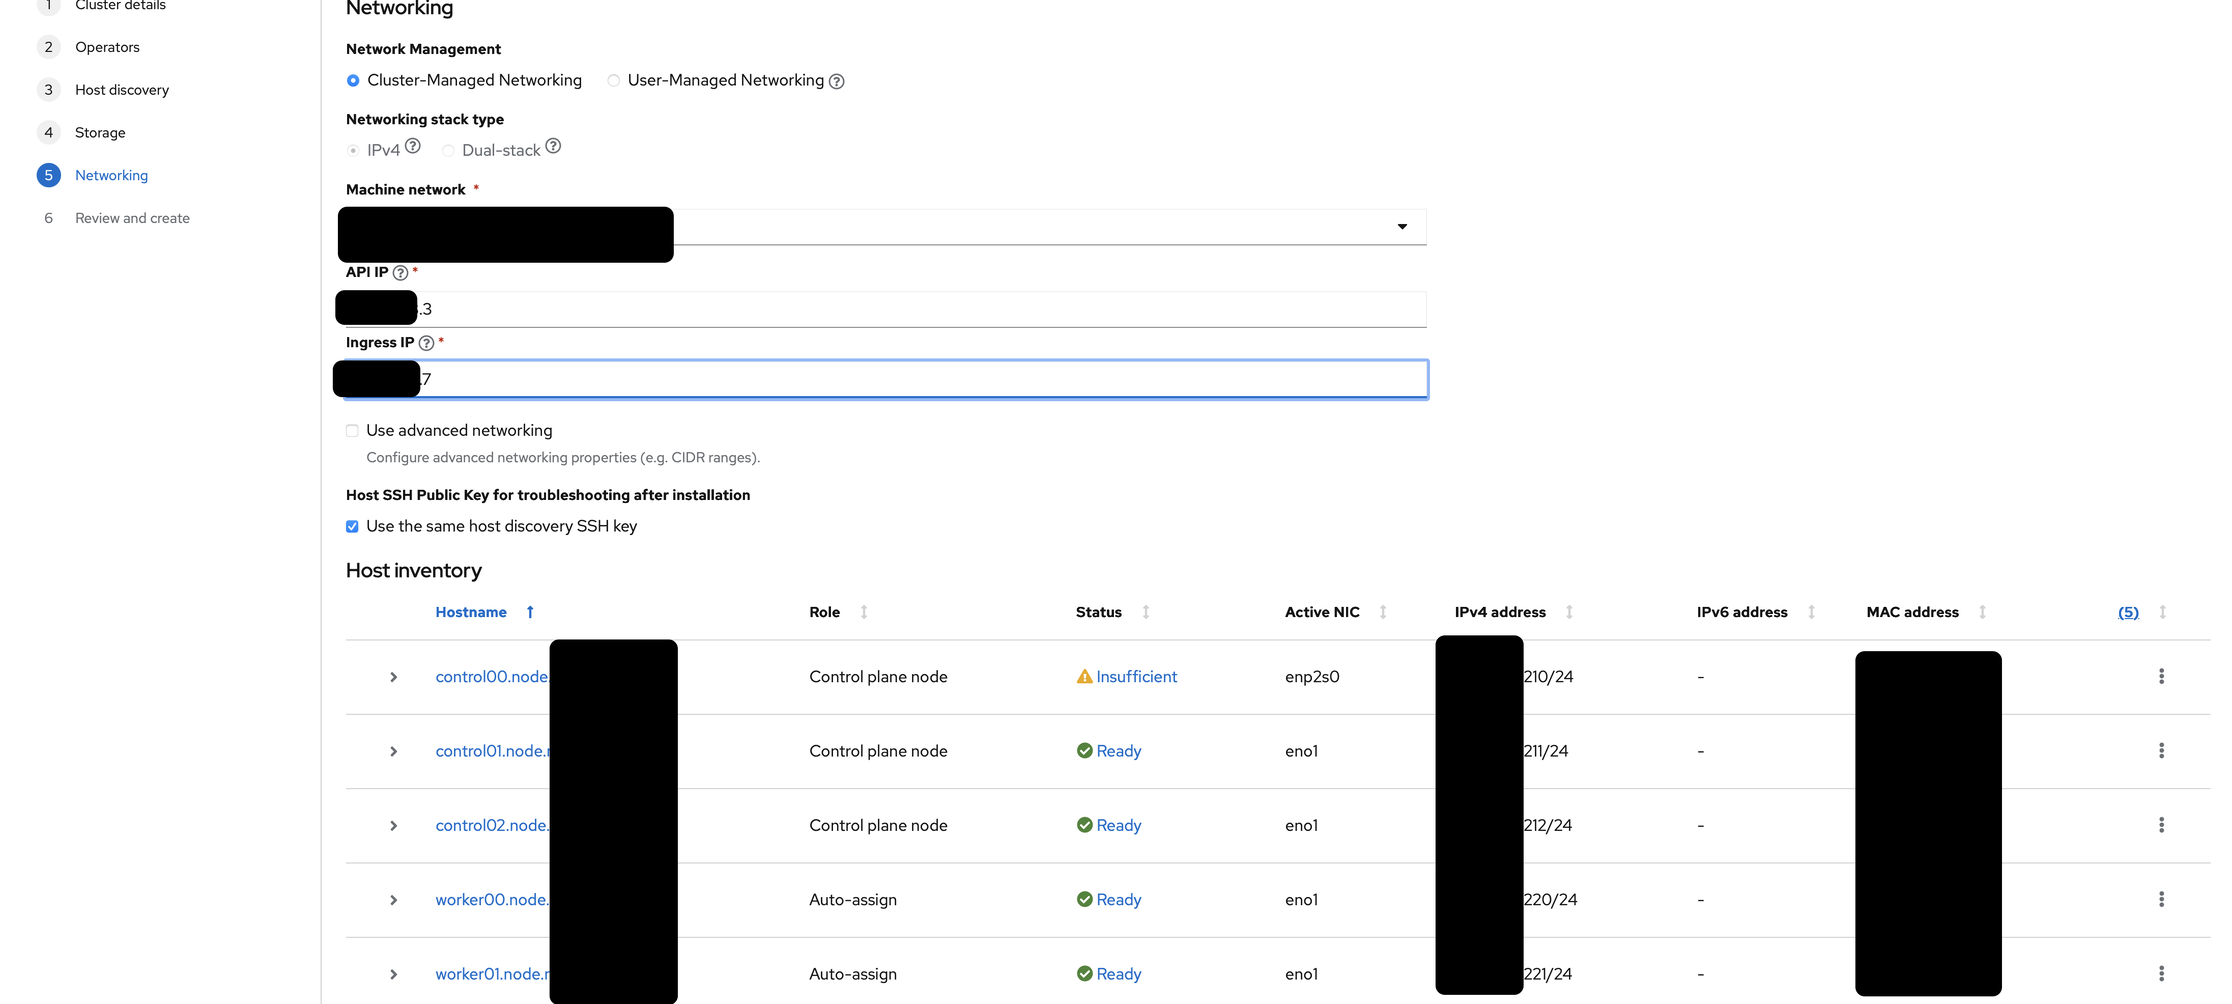2232x1004 pixels.
Task: Enable Use advanced networking checkbox
Action: (x=352, y=431)
